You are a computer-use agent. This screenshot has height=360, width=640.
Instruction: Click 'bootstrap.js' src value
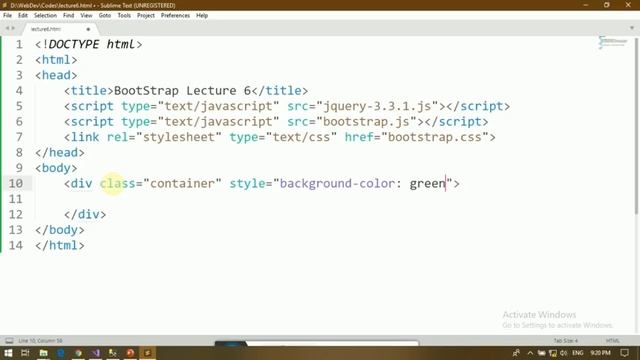pos(366,122)
